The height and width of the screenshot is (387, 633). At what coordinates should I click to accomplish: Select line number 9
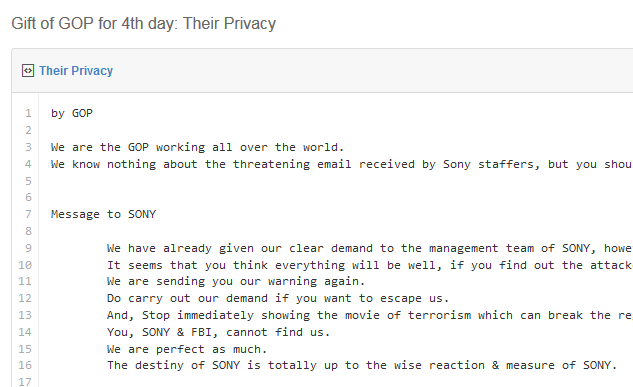pyautogui.click(x=28, y=248)
